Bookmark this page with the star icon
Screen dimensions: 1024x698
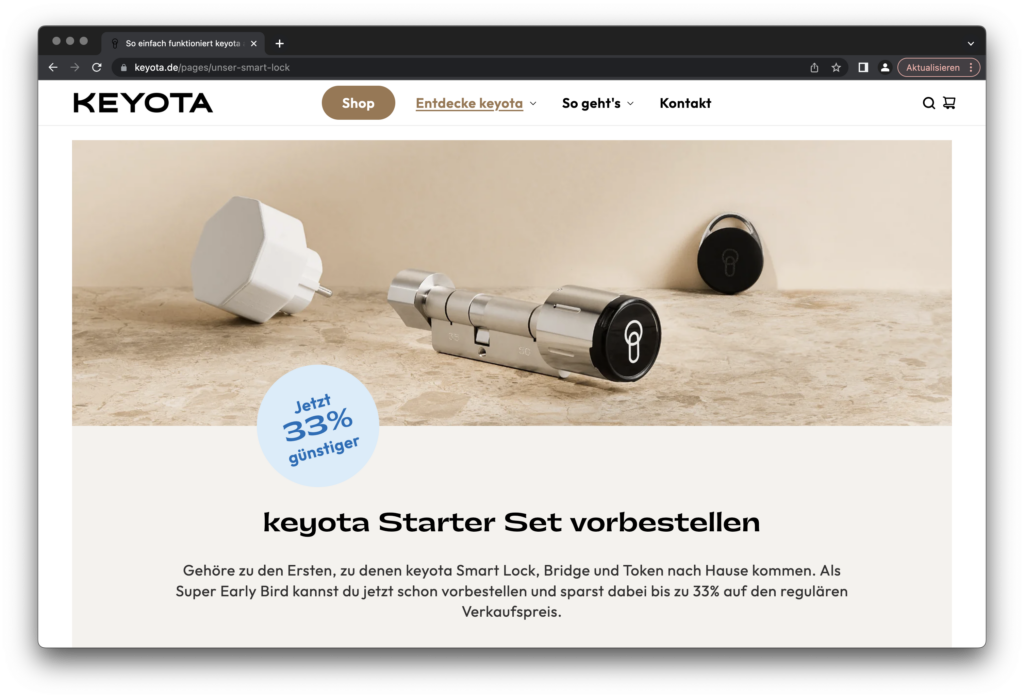tap(836, 67)
